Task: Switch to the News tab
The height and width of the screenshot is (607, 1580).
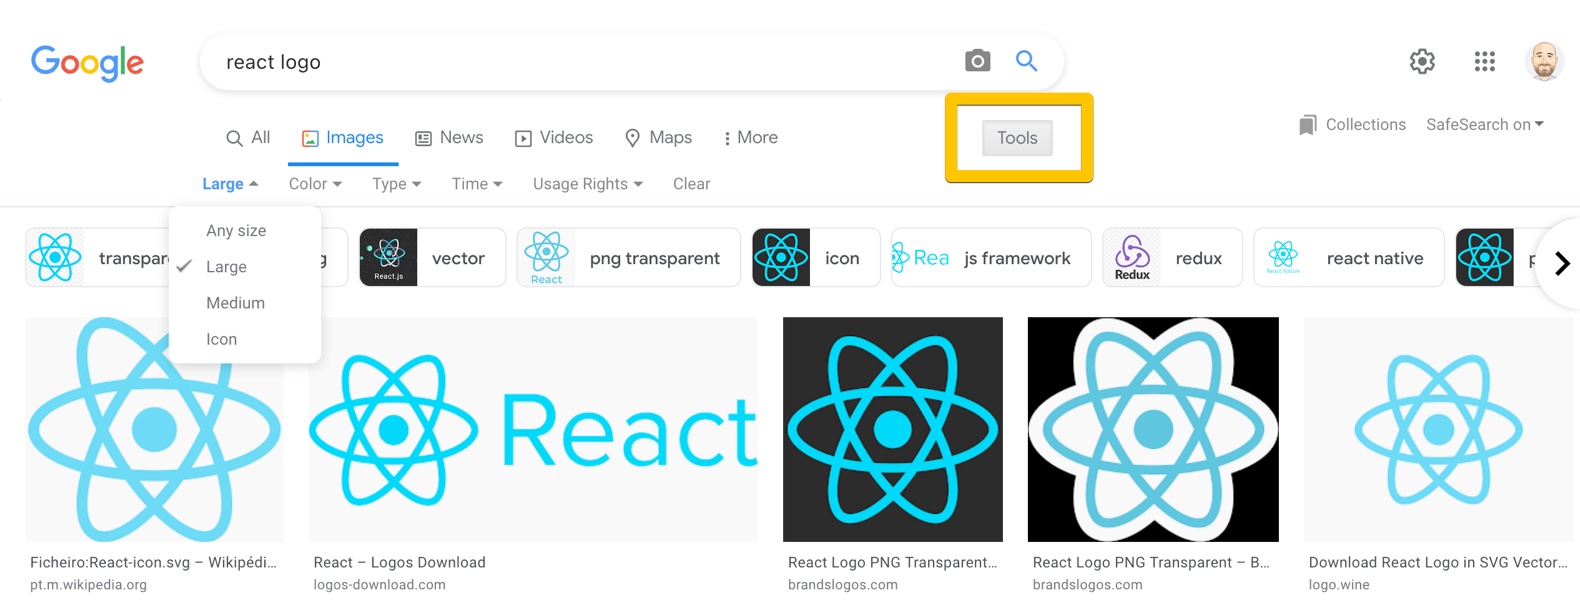Action: (x=449, y=138)
